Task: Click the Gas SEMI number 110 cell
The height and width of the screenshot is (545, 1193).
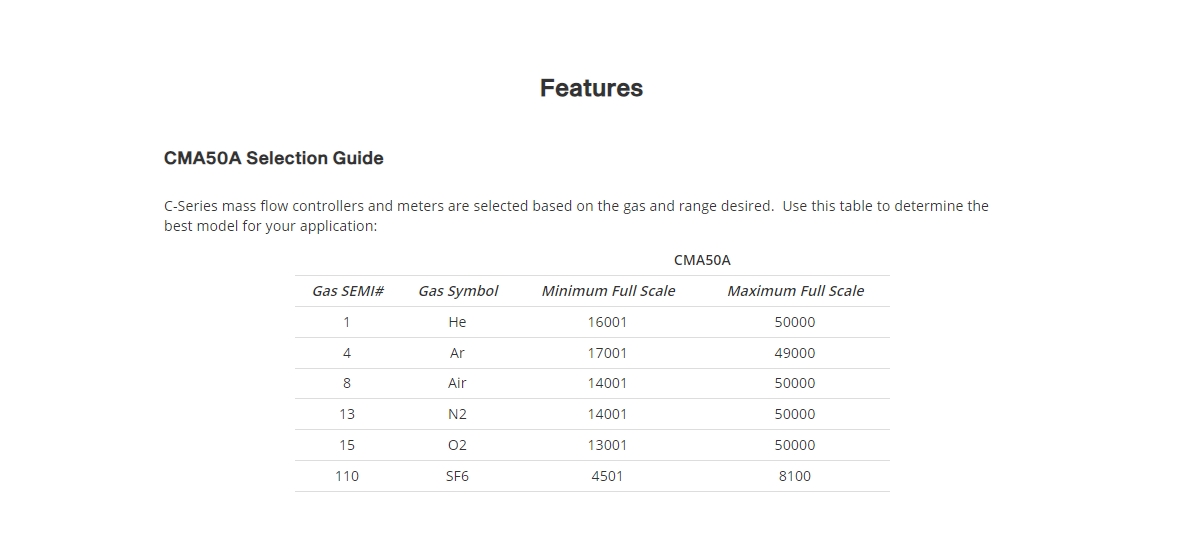Action: [x=347, y=476]
